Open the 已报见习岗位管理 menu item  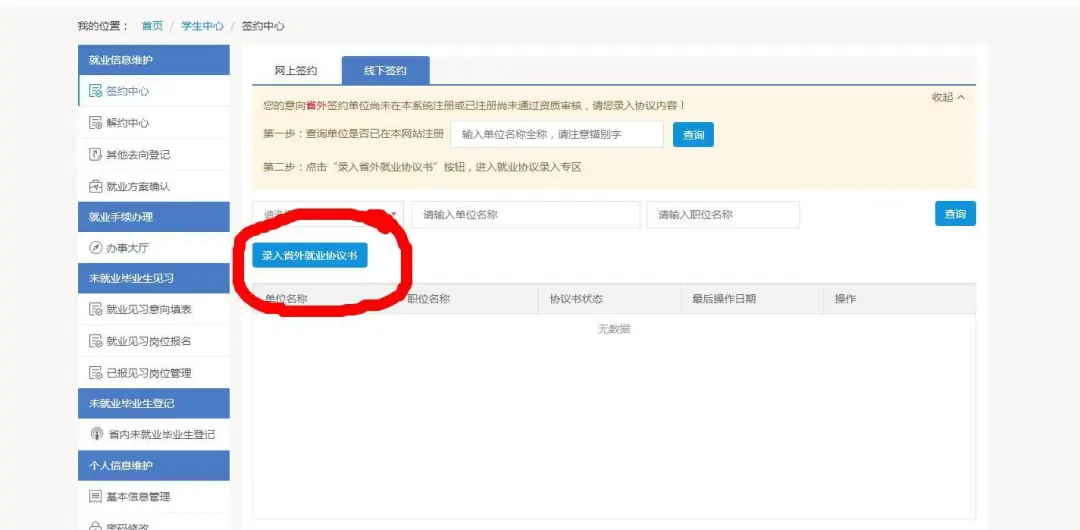click(148, 373)
